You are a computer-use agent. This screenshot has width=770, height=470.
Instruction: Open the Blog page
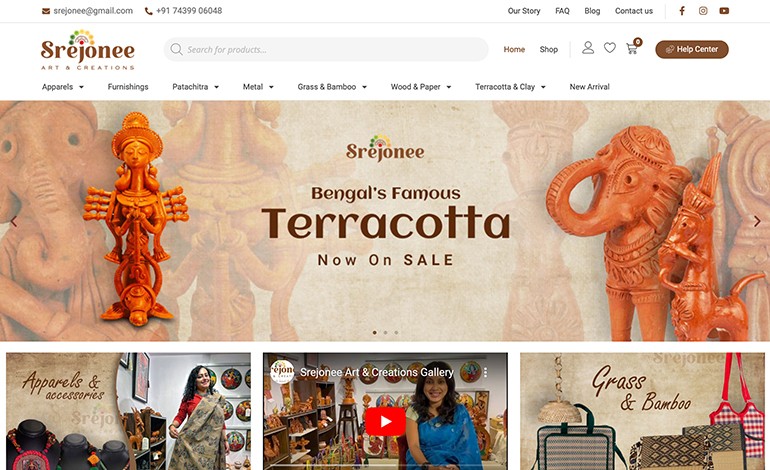[592, 11]
